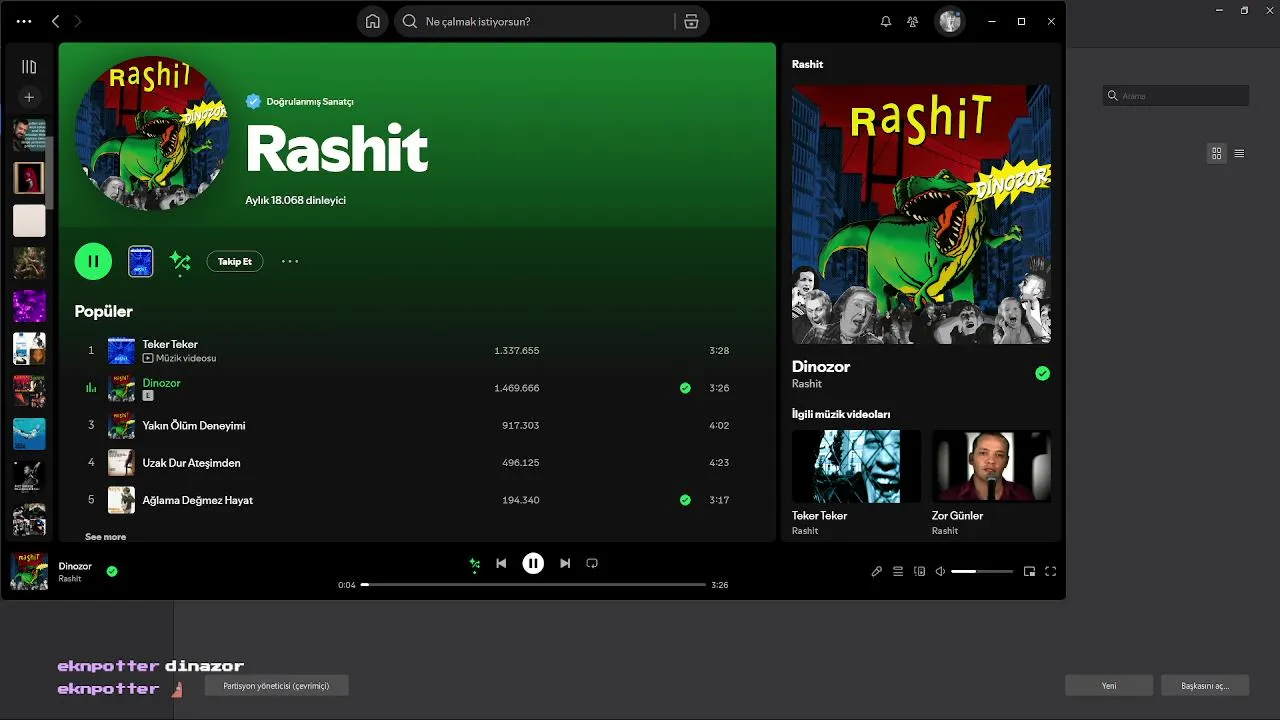Open Rashit artist link under Dinozor panel
This screenshot has width=1280, height=720.
(x=807, y=384)
